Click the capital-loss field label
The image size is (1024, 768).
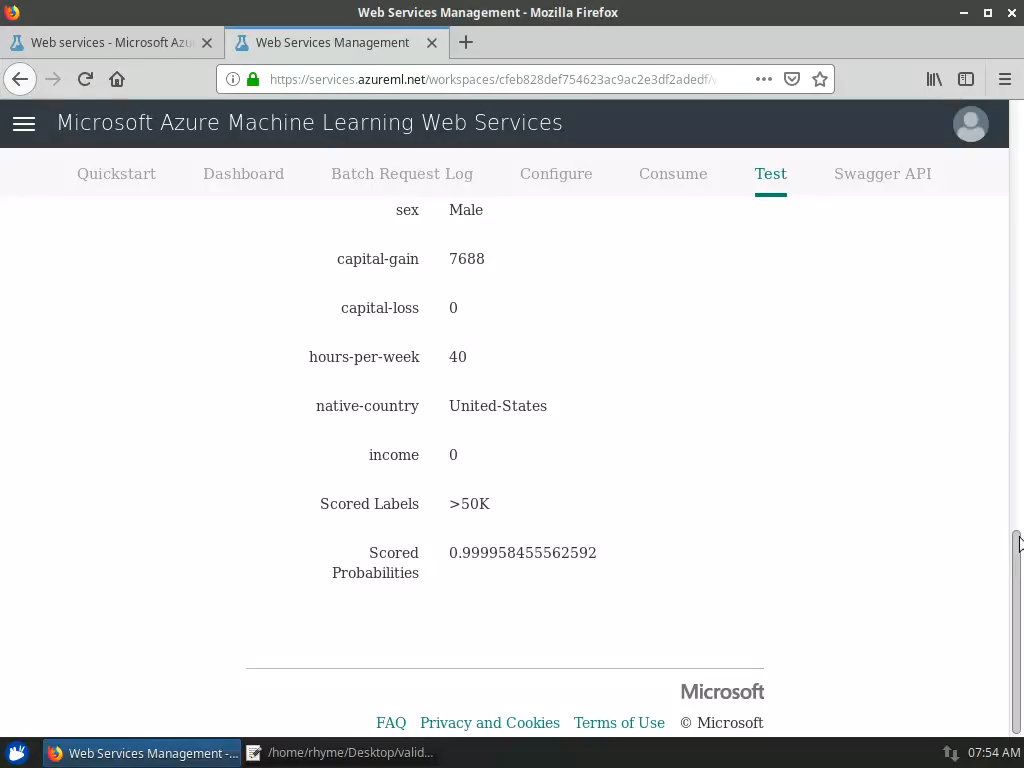pyautogui.click(x=379, y=308)
